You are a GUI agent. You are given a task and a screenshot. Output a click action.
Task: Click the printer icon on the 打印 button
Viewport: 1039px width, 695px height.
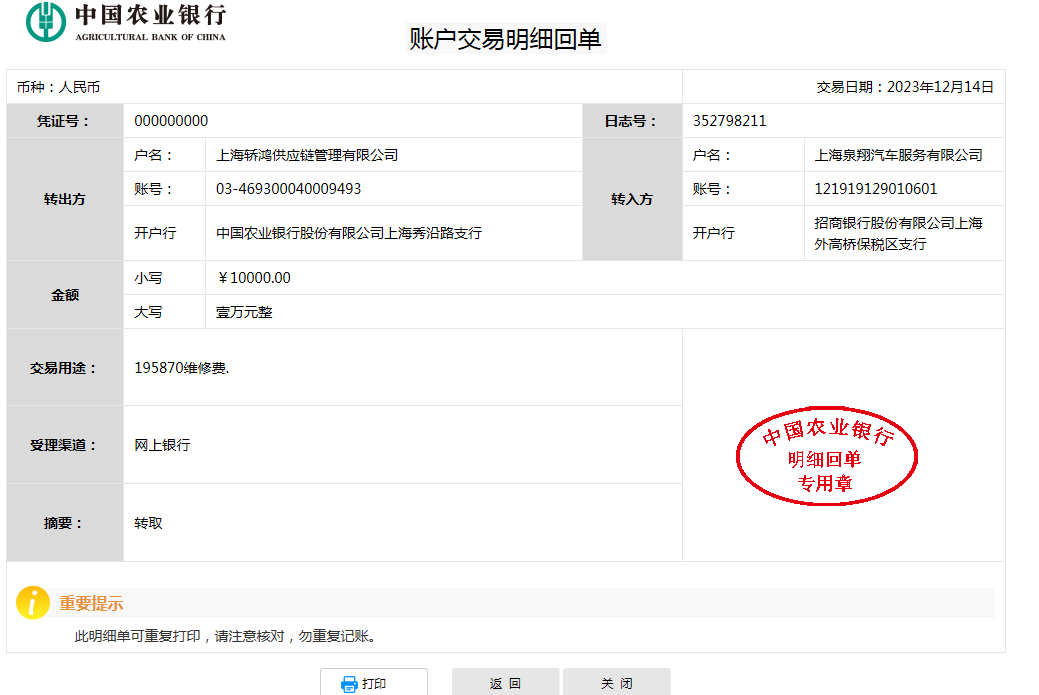[349, 684]
